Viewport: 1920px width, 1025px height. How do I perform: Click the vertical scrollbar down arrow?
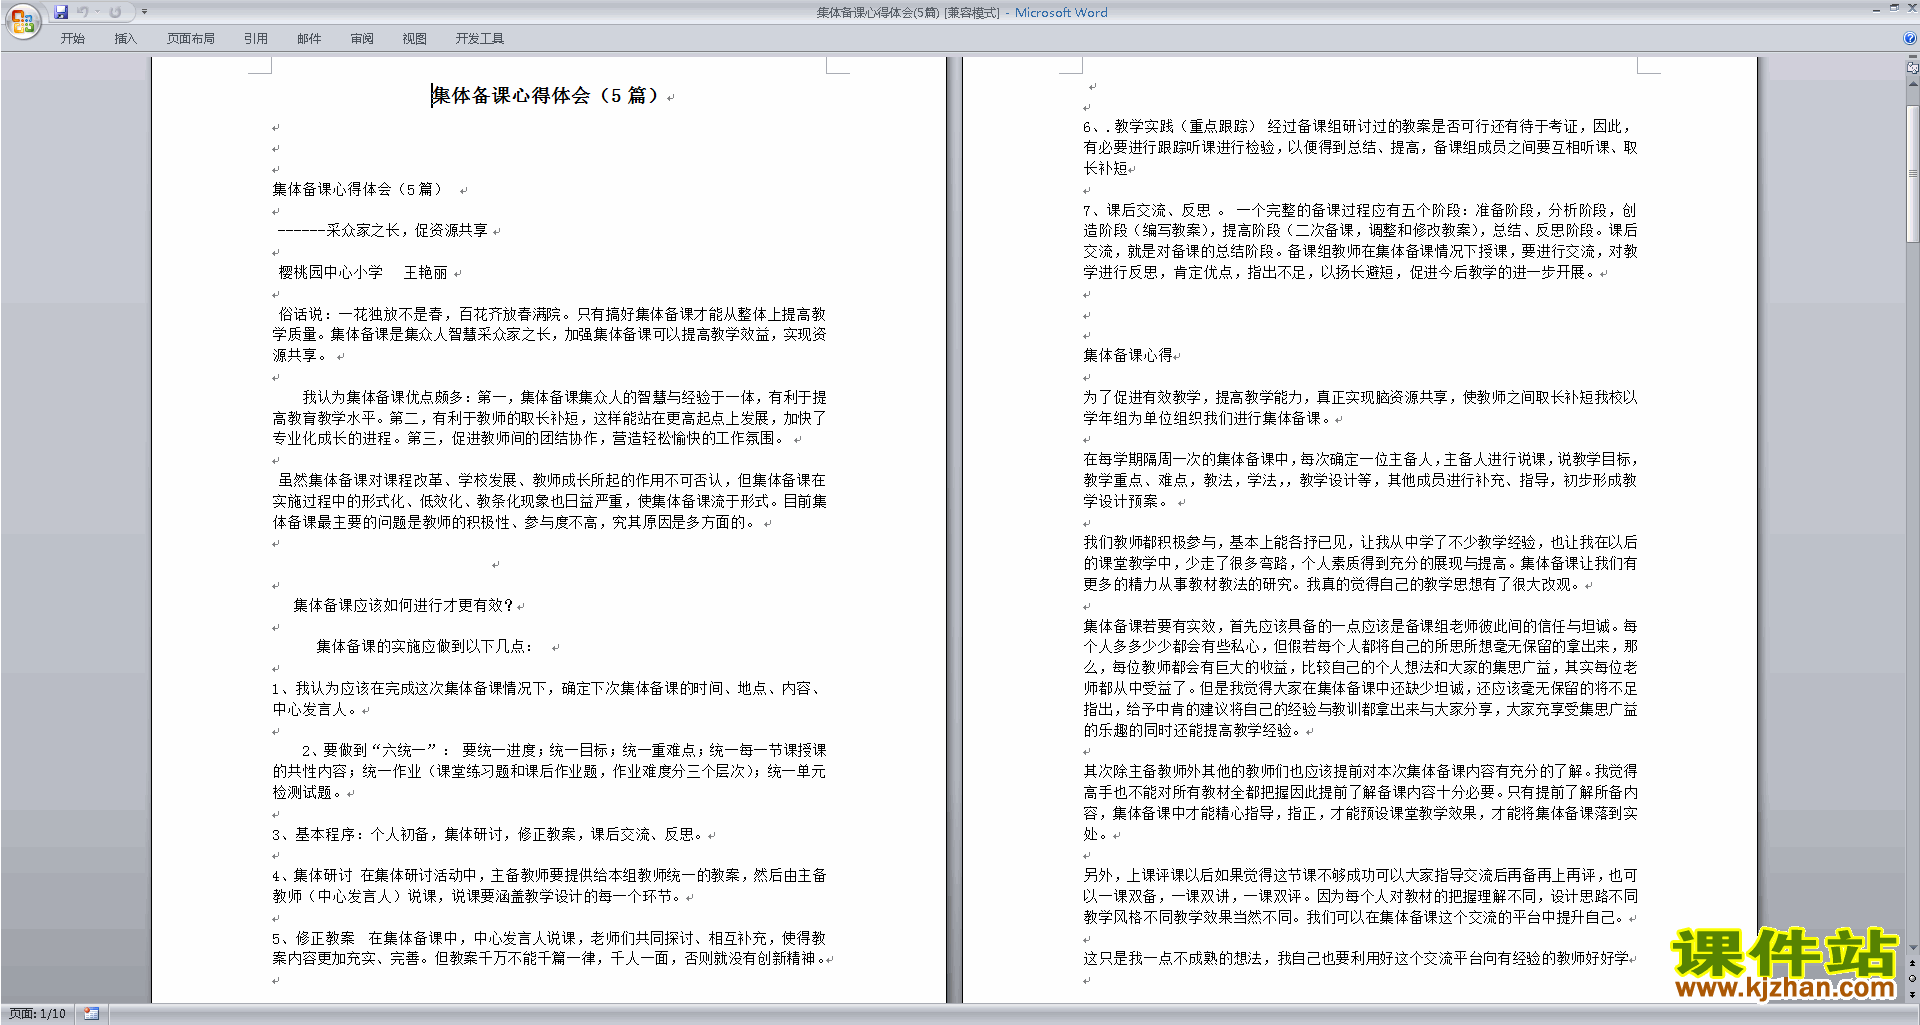pos(1913,948)
